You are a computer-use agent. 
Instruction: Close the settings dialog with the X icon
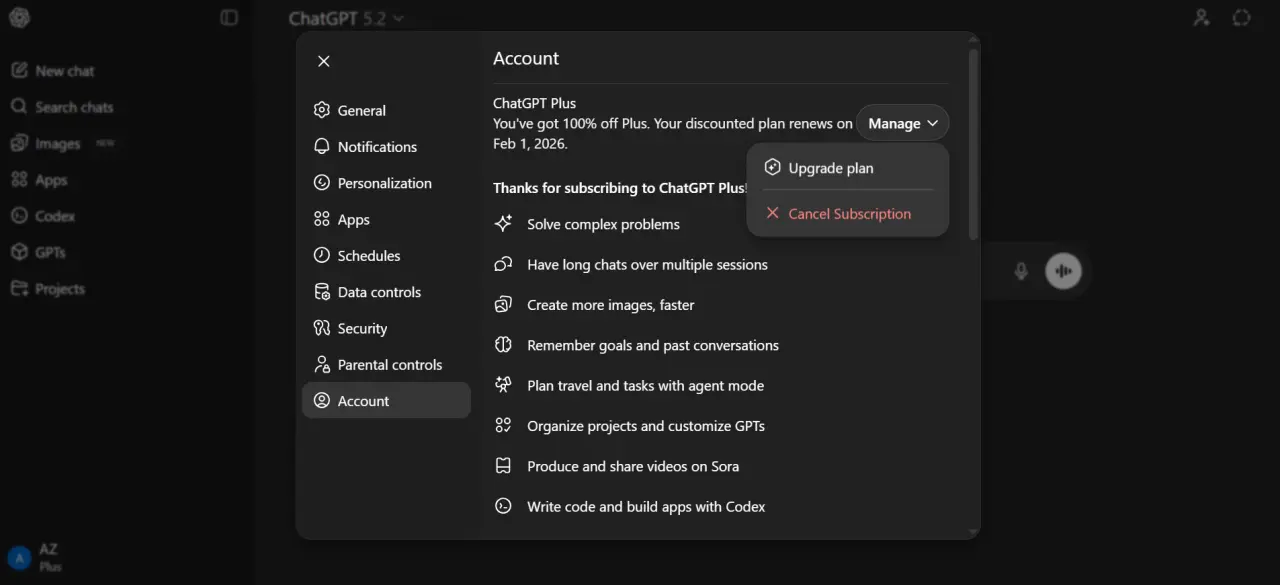(323, 61)
